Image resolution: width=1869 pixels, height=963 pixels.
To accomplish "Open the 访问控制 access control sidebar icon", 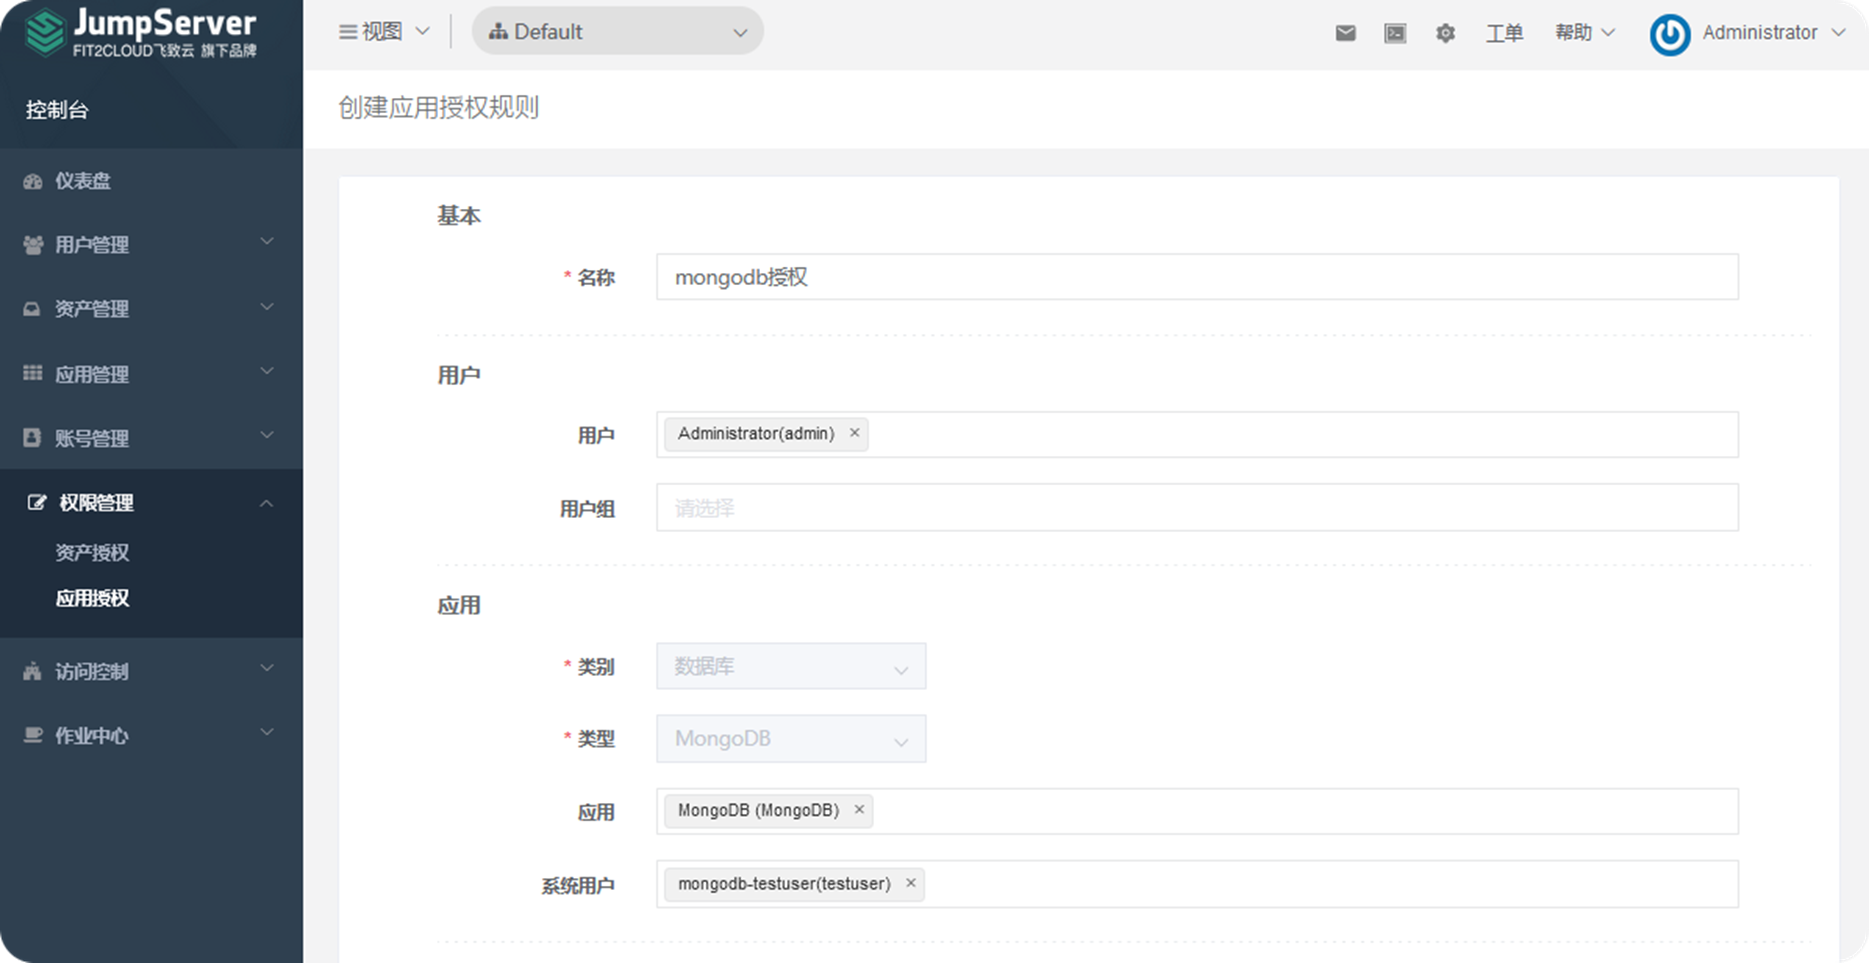I will (30, 671).
